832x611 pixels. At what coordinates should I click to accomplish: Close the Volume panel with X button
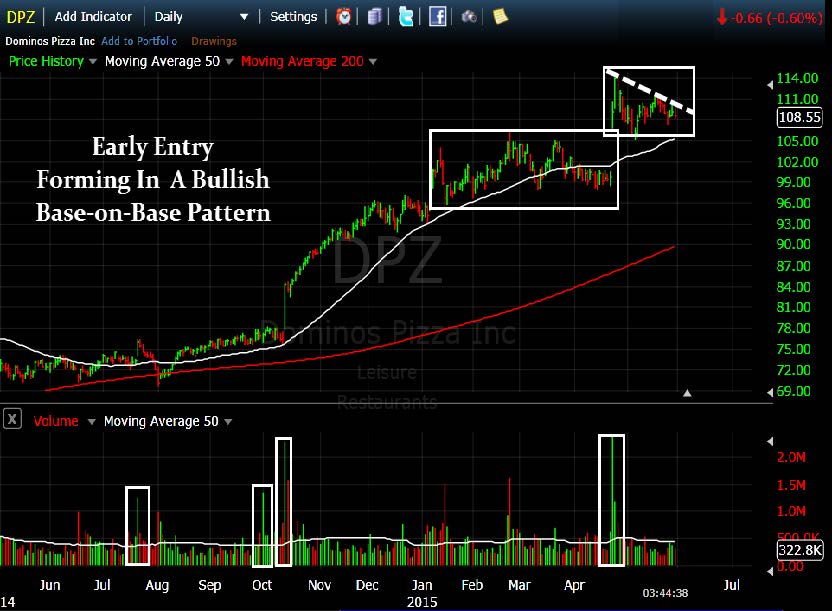[x=12, y=419]
